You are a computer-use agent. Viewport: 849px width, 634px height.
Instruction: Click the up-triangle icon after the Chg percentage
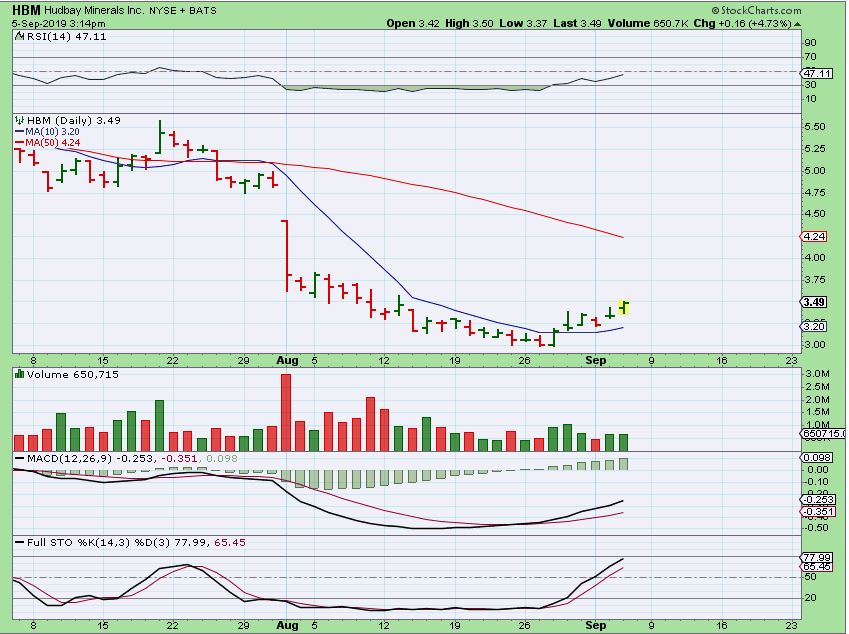point(798,24)
